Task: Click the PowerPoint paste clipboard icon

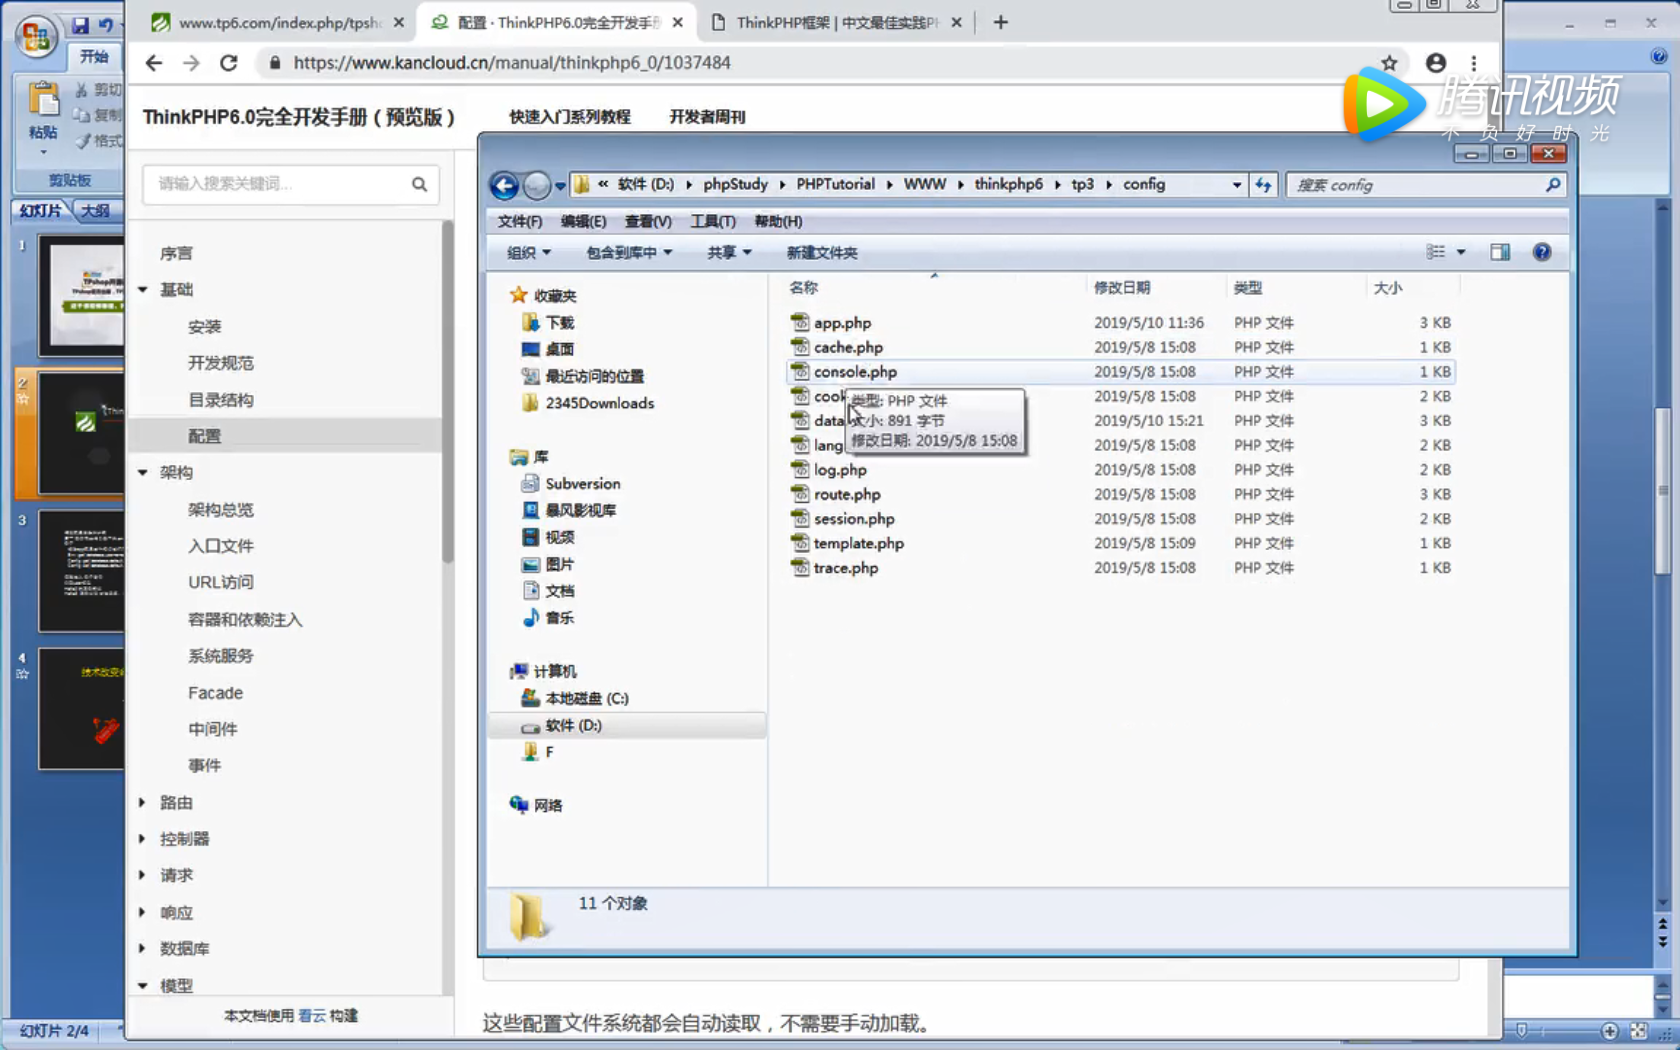Action: pos(43,101)
